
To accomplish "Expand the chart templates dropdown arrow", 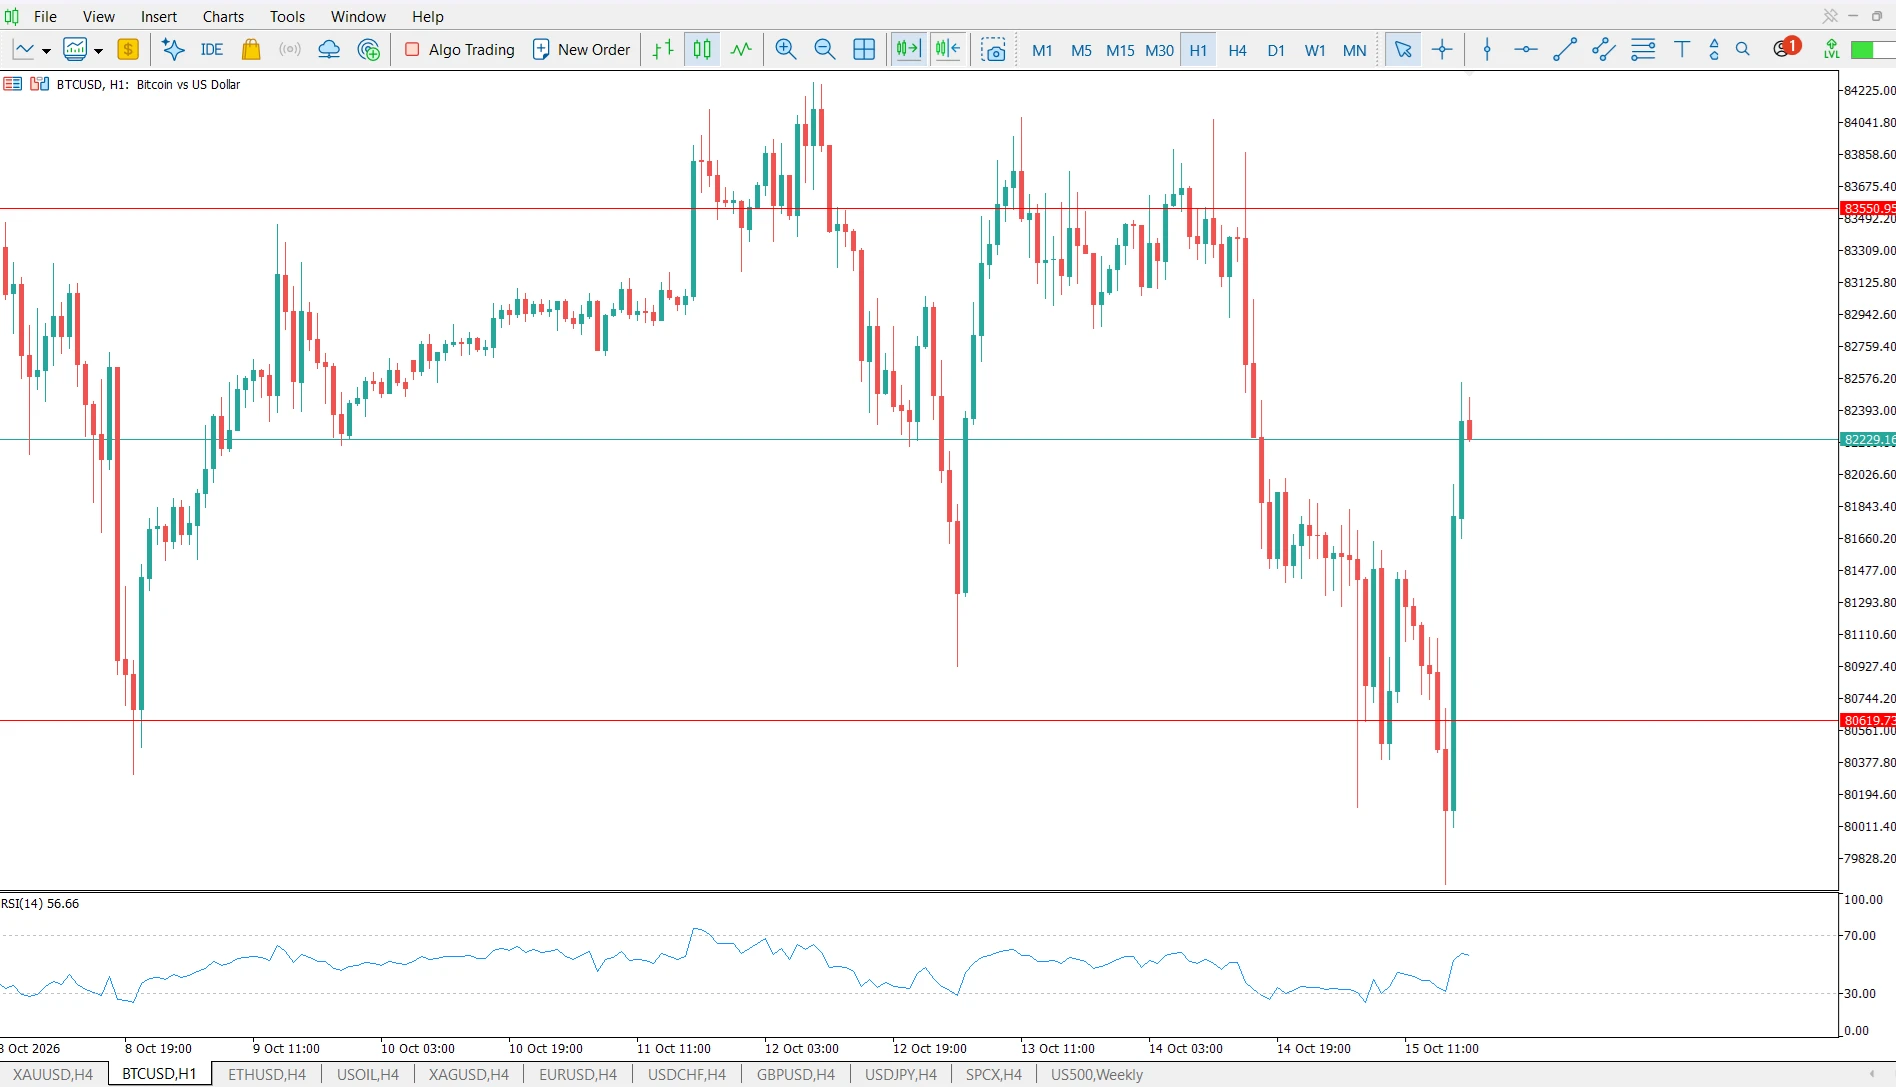I will point(98,50).
